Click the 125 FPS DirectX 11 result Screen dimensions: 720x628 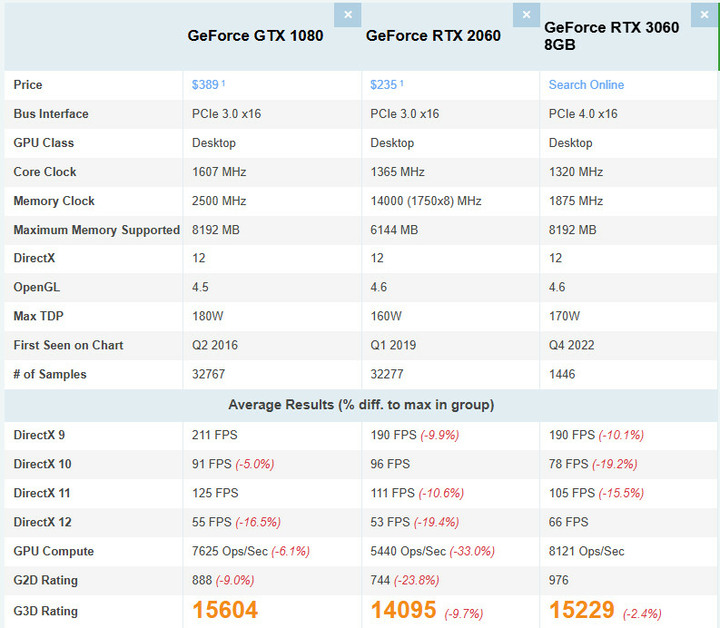215,493
